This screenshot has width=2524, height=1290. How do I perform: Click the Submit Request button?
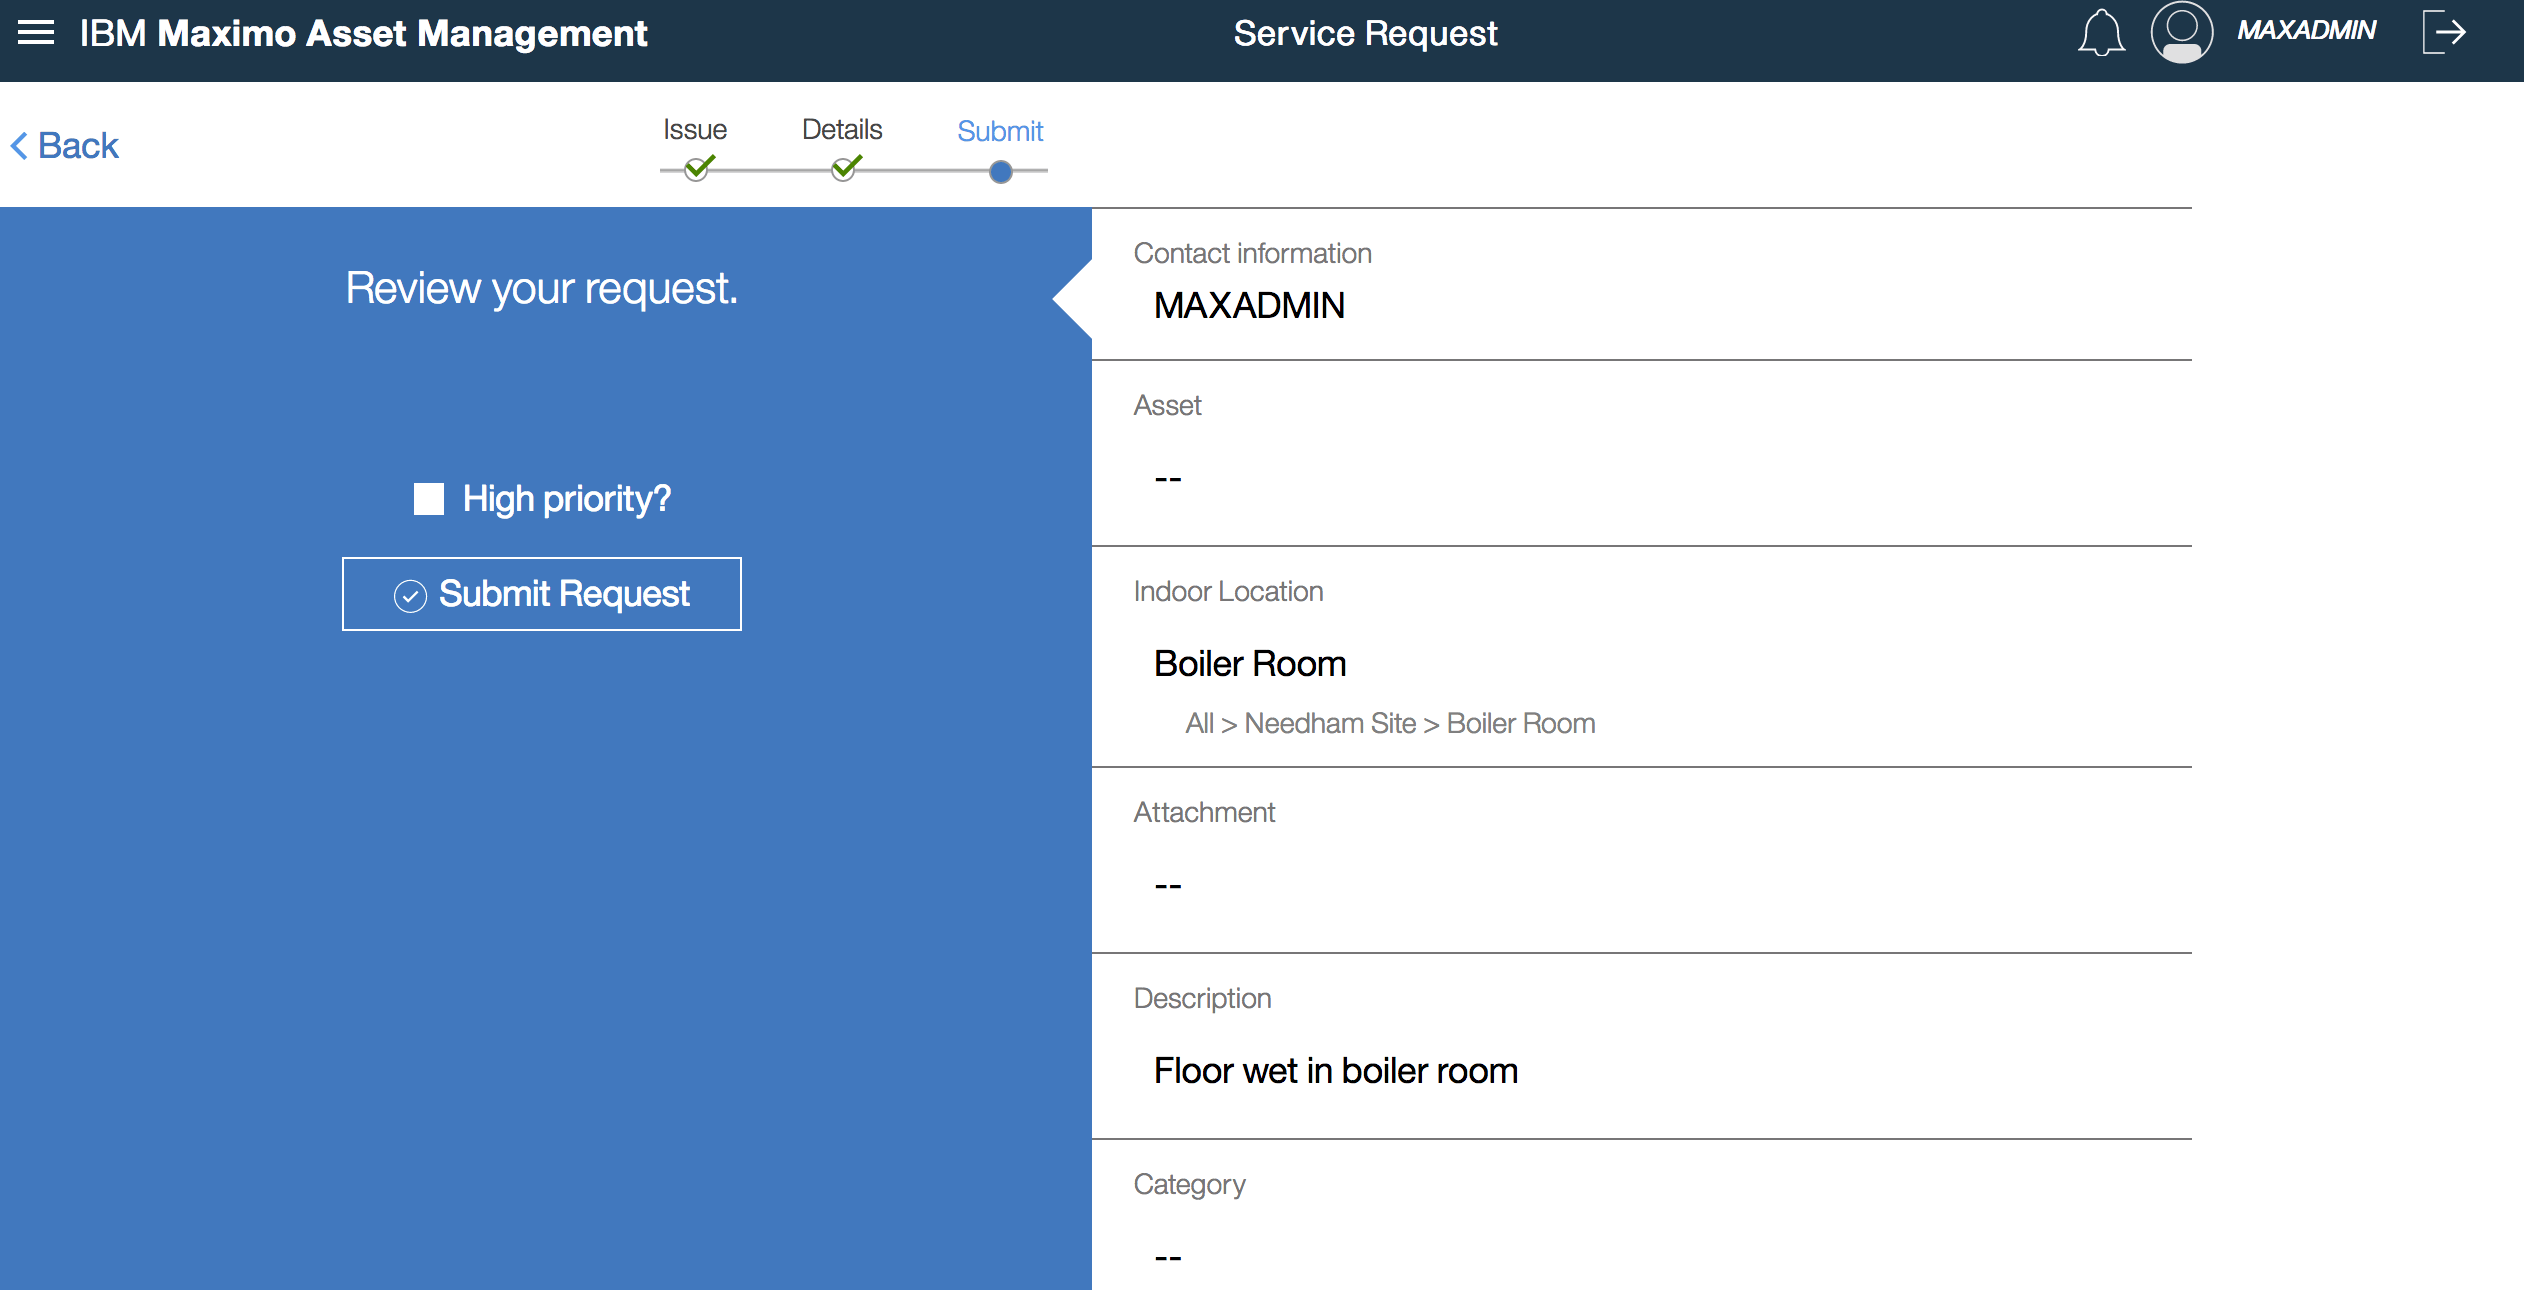pos(542,594)
